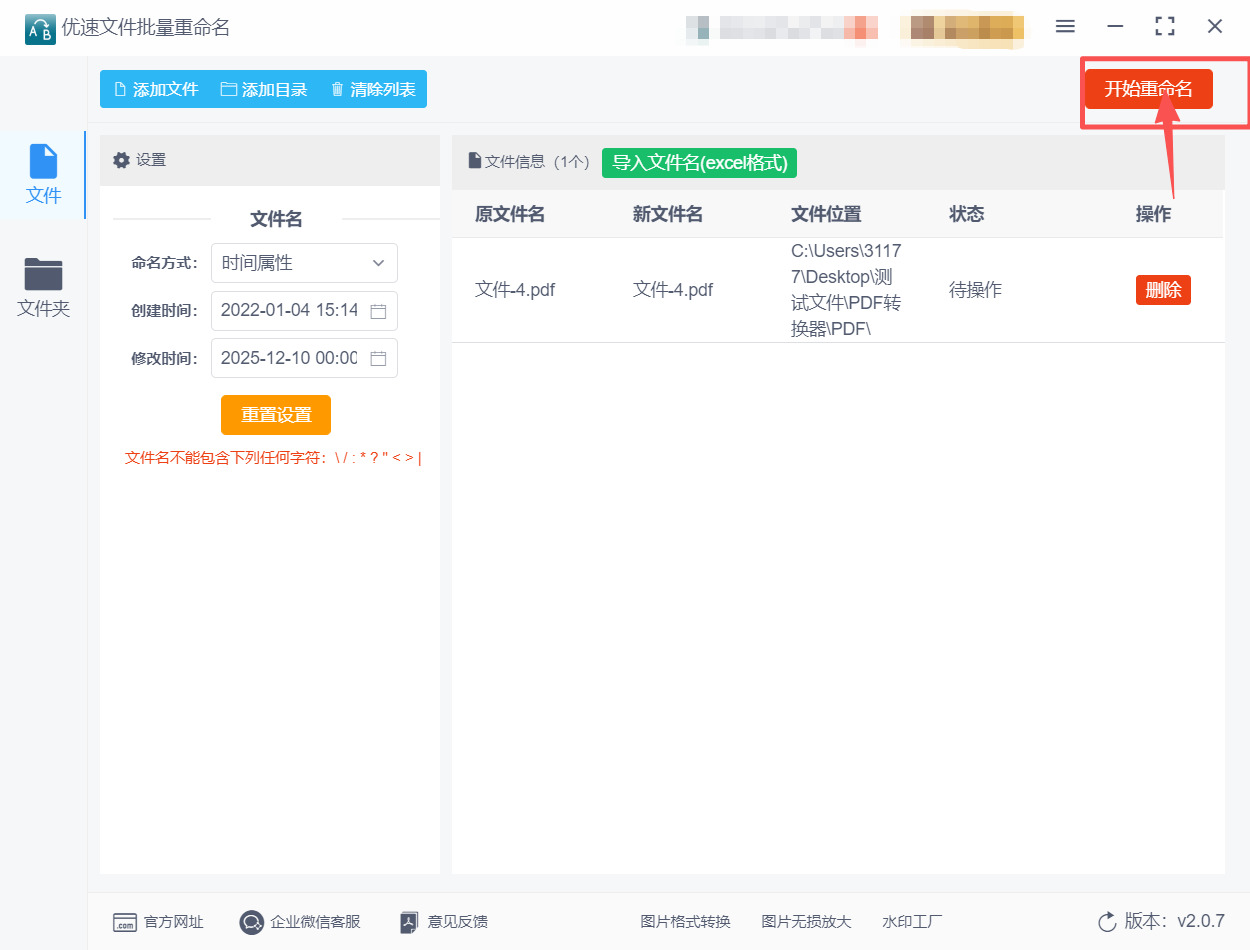
Task: Open the 创建时间 date picker
Action: (x=378, y=311)
